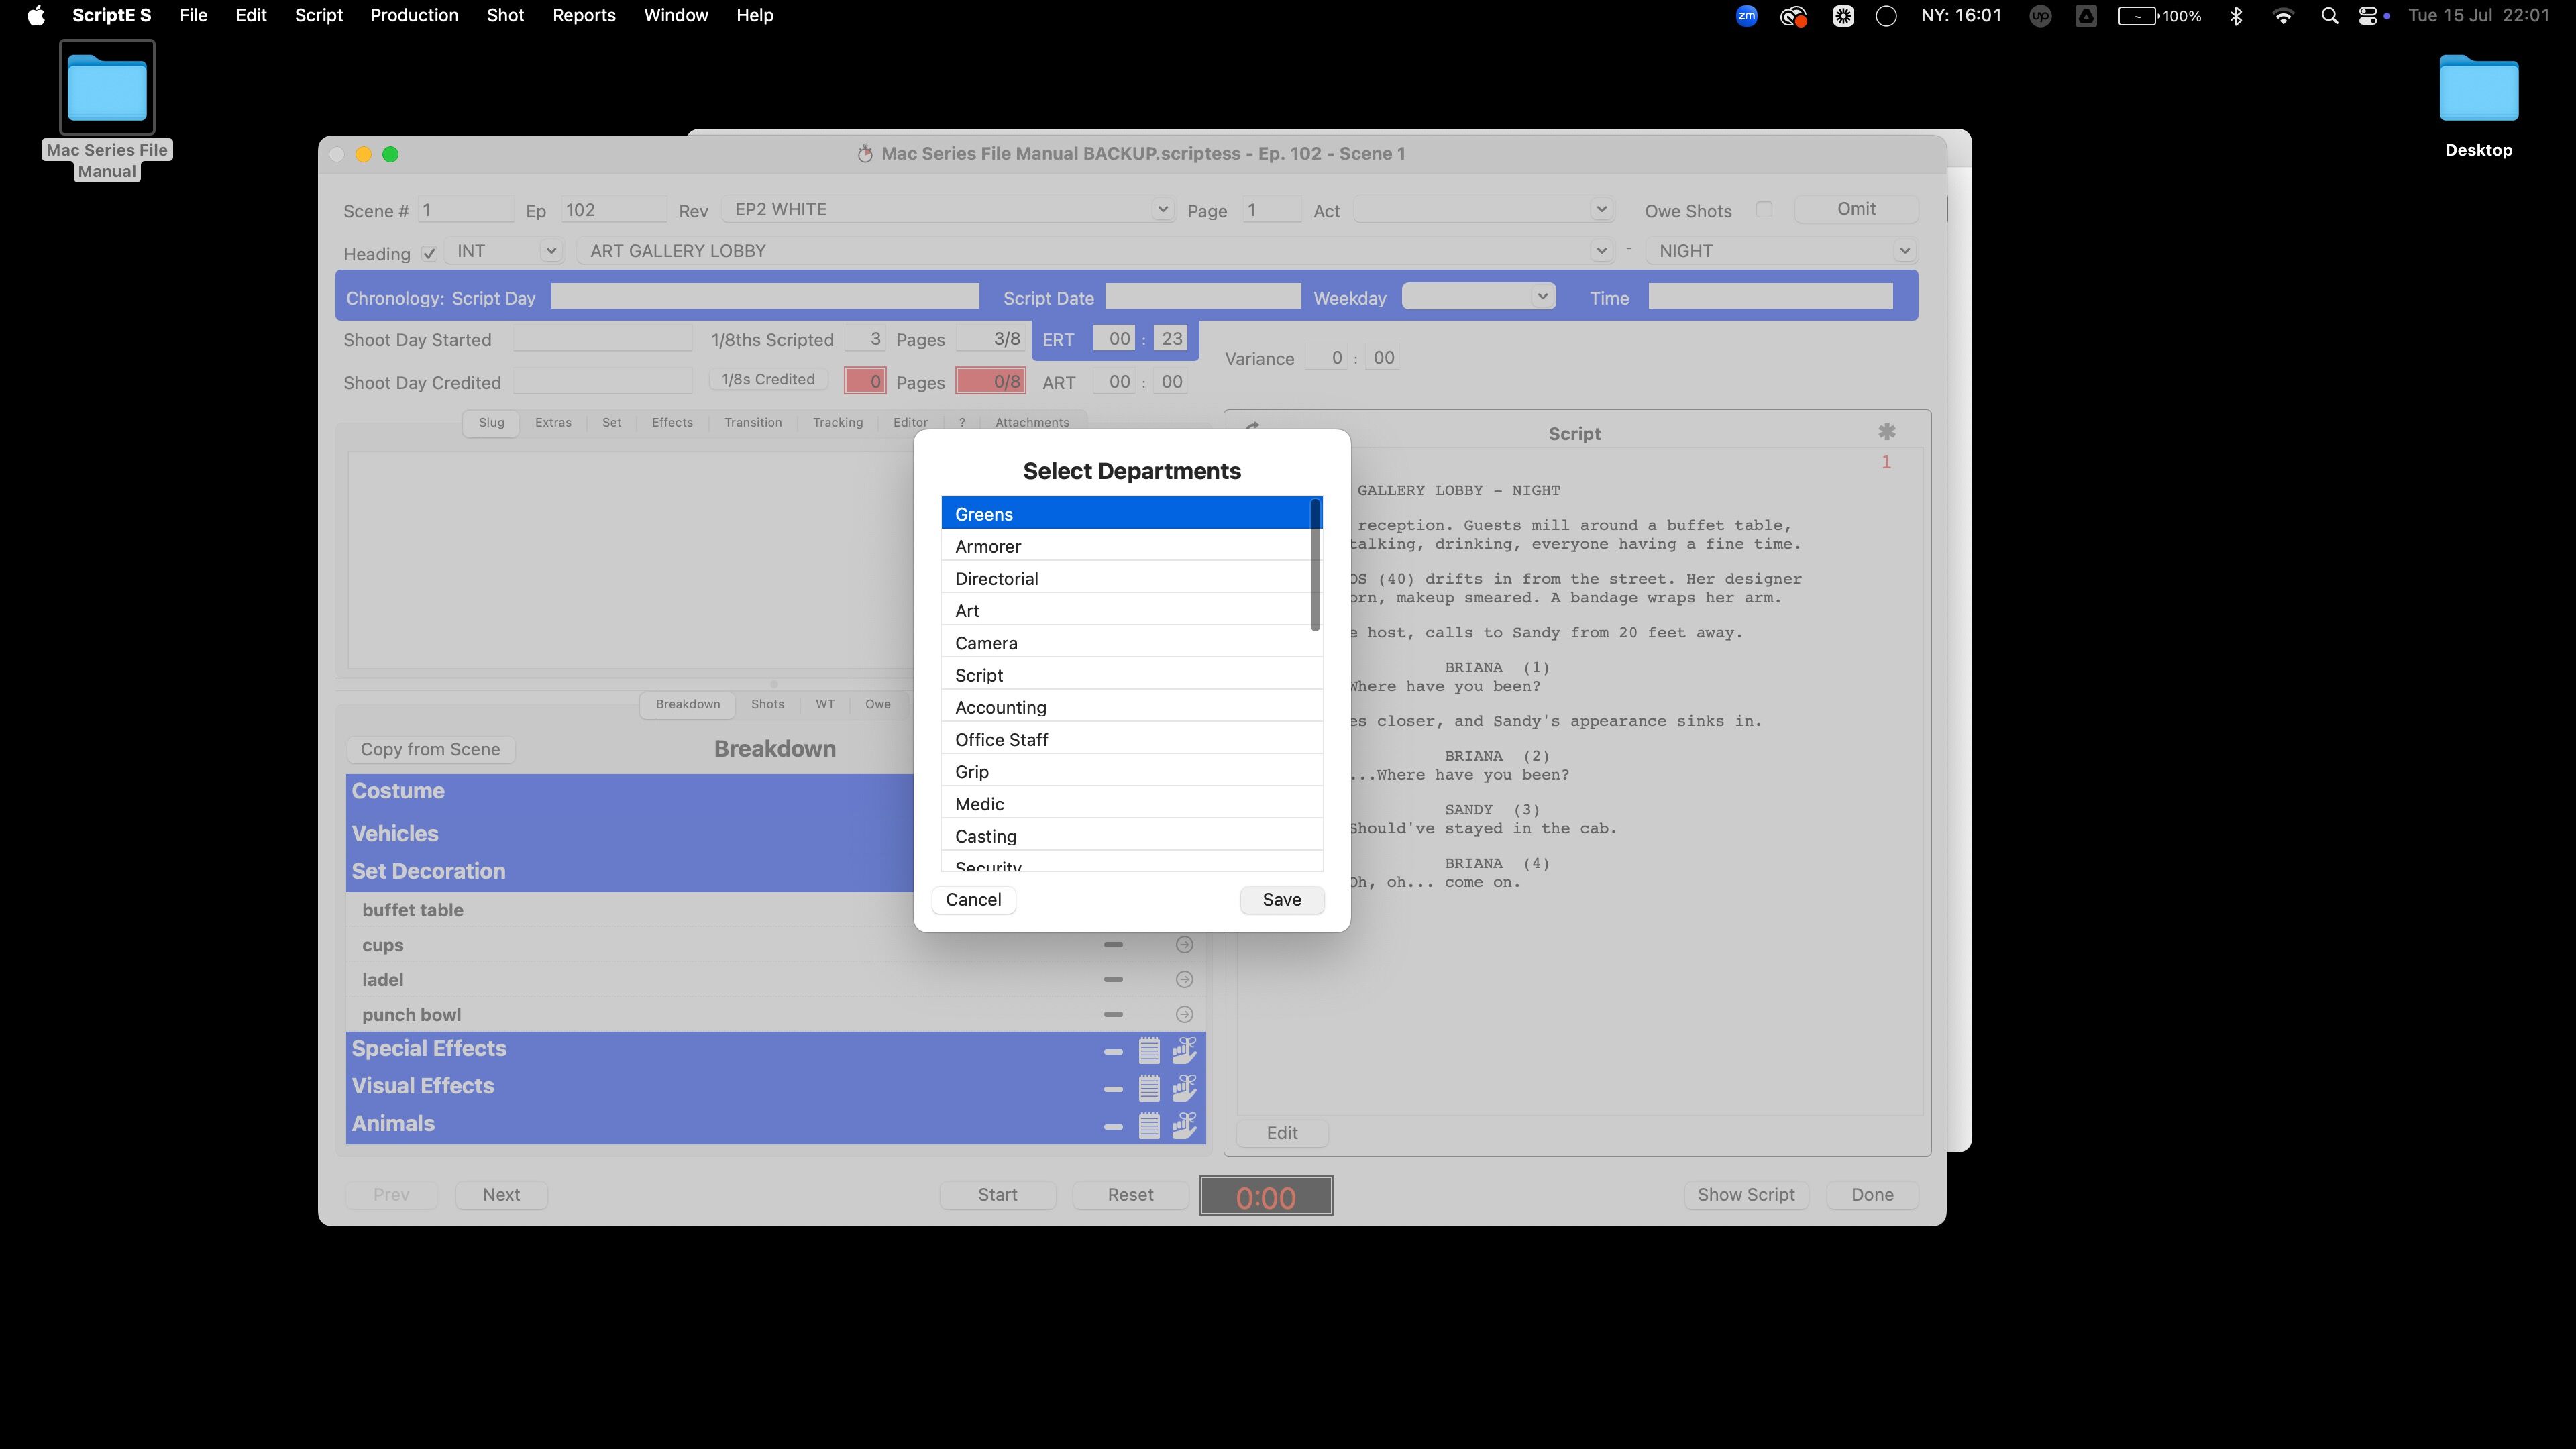The image size is (2576, 1449).
Task: Click the arrow circle icon beside cups
Action: tap(1184, 945)
